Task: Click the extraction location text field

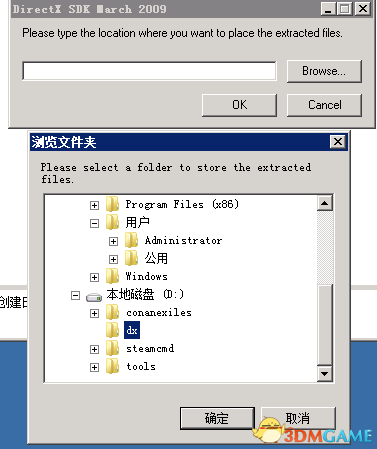Action: [x=149, y=71]
